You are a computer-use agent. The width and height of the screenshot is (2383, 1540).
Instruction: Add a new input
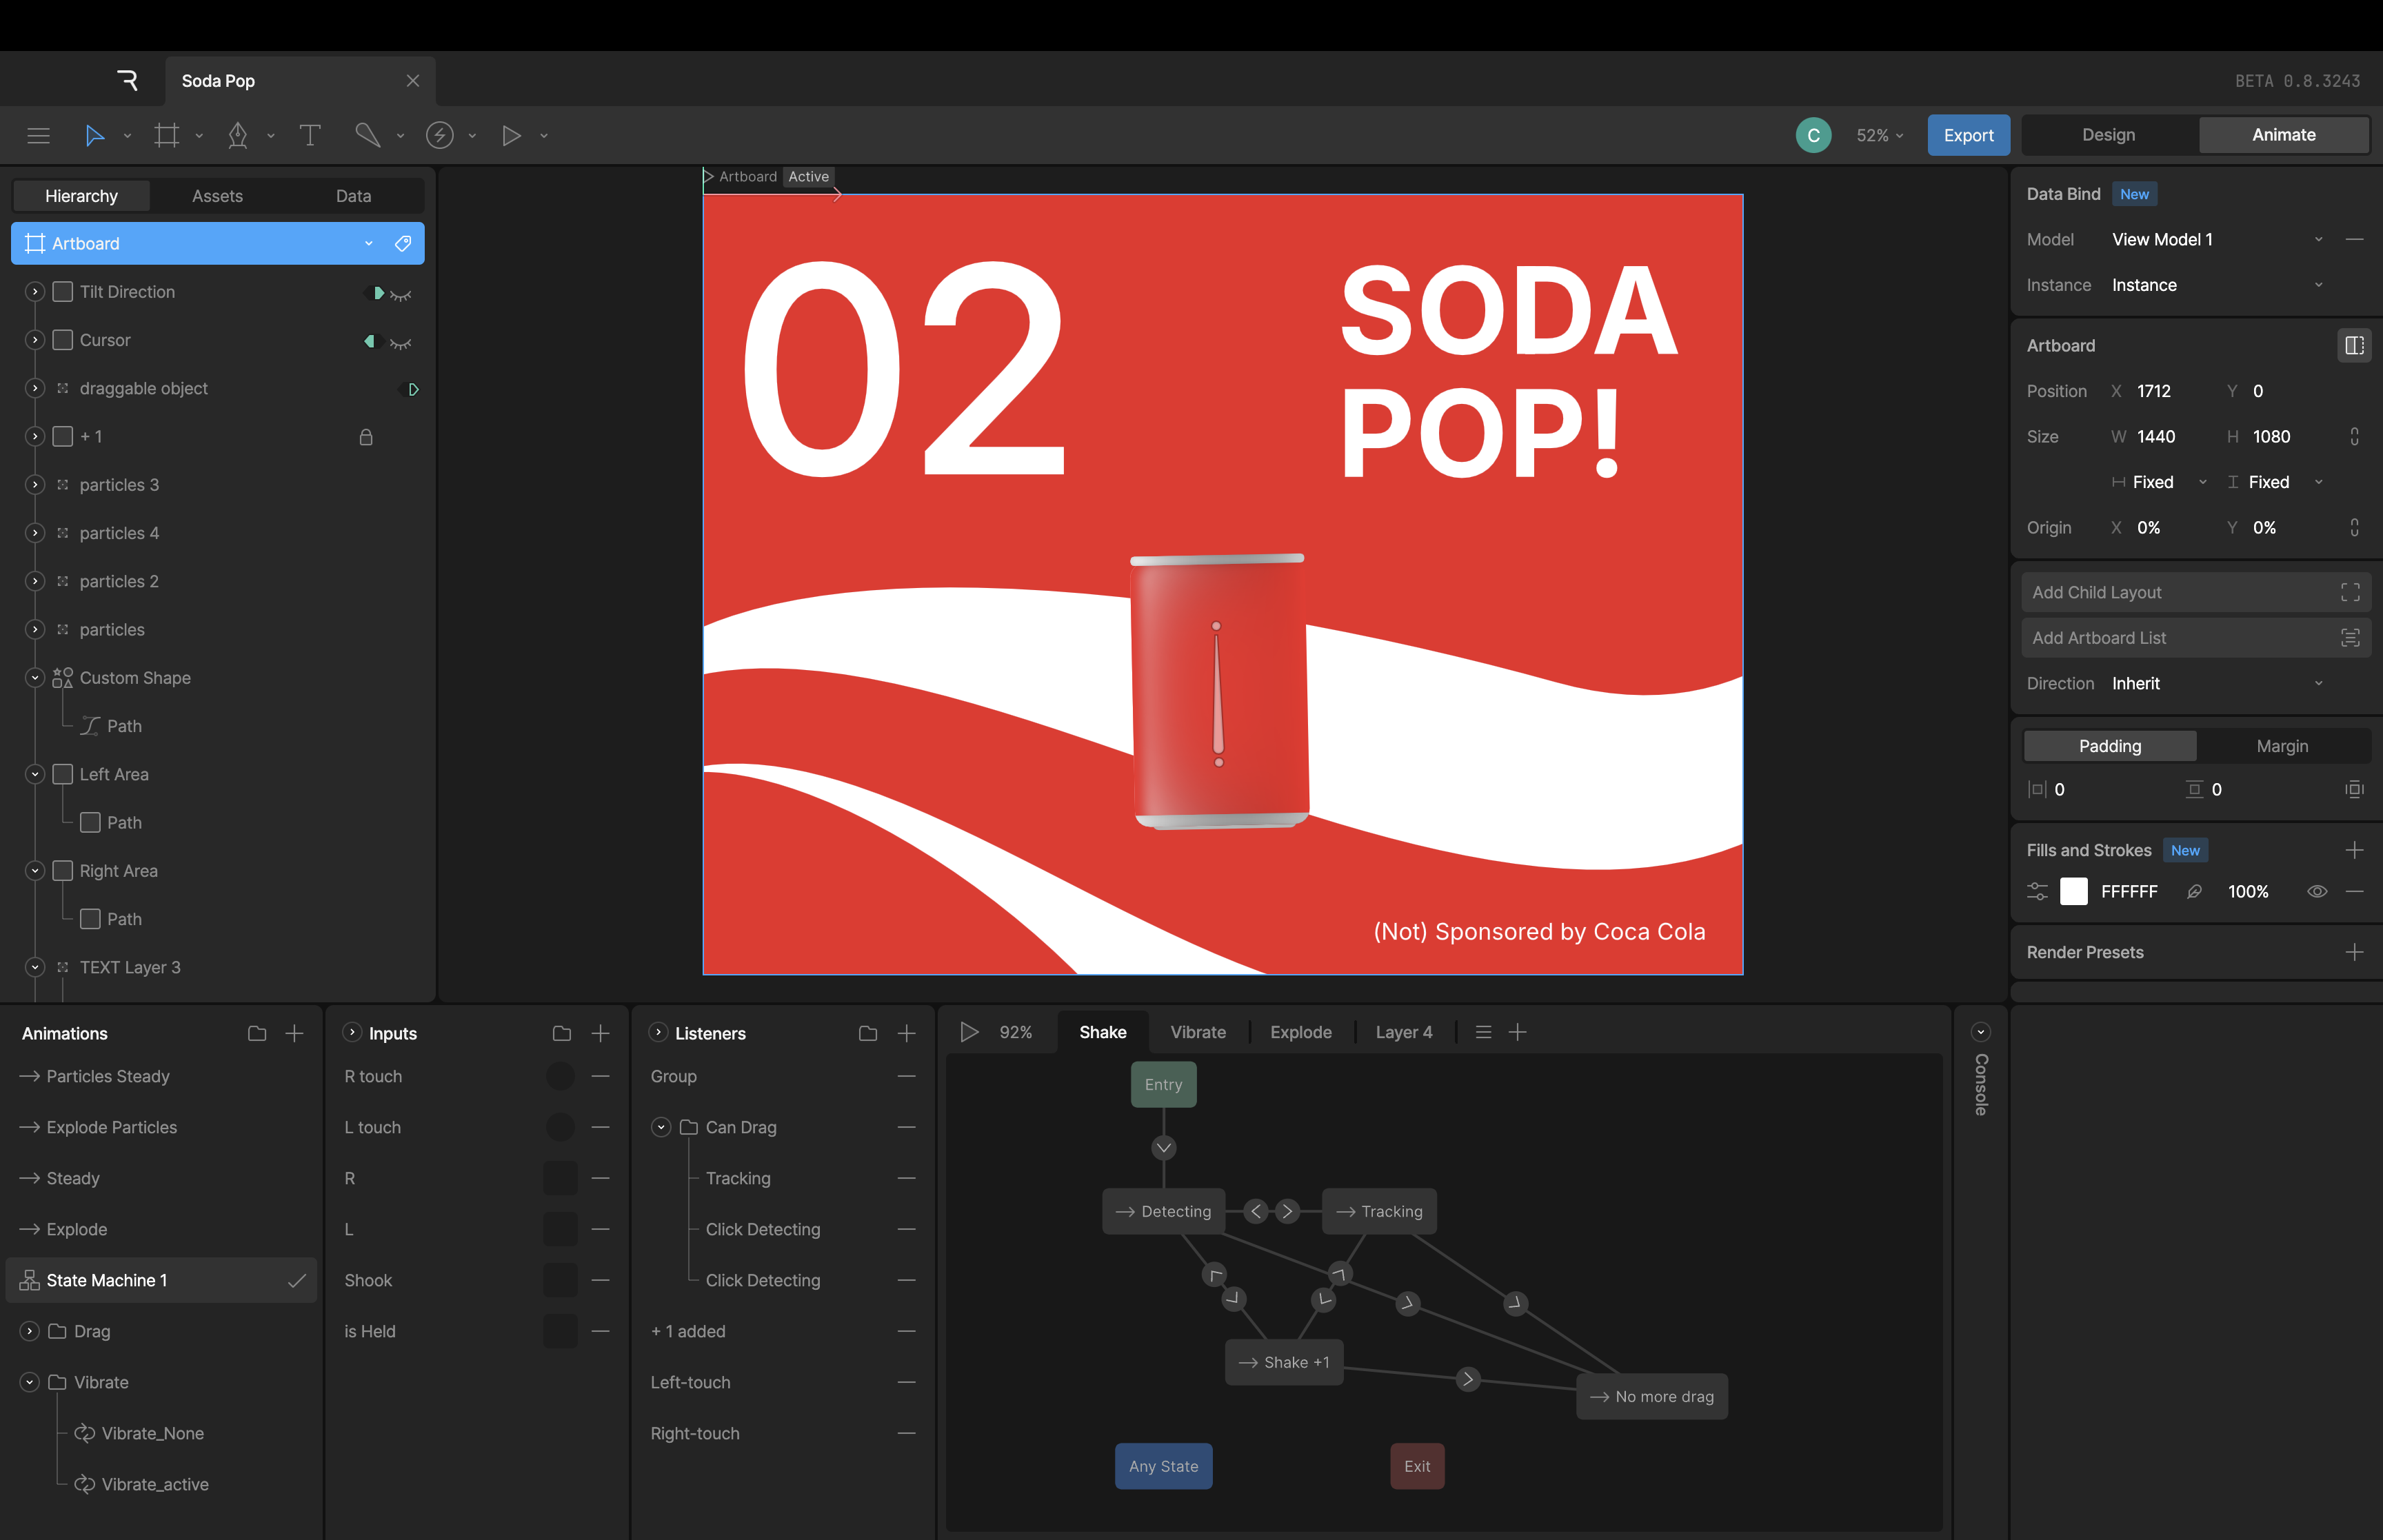point(600,1033)
